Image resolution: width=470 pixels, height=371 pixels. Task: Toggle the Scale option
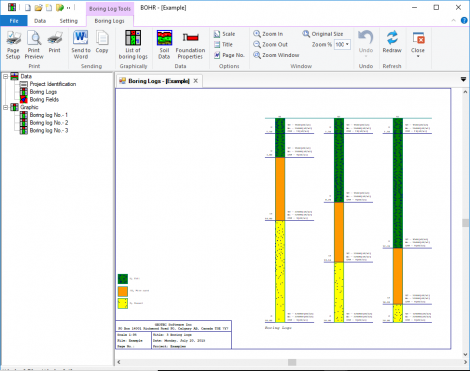tap(224, 34)
